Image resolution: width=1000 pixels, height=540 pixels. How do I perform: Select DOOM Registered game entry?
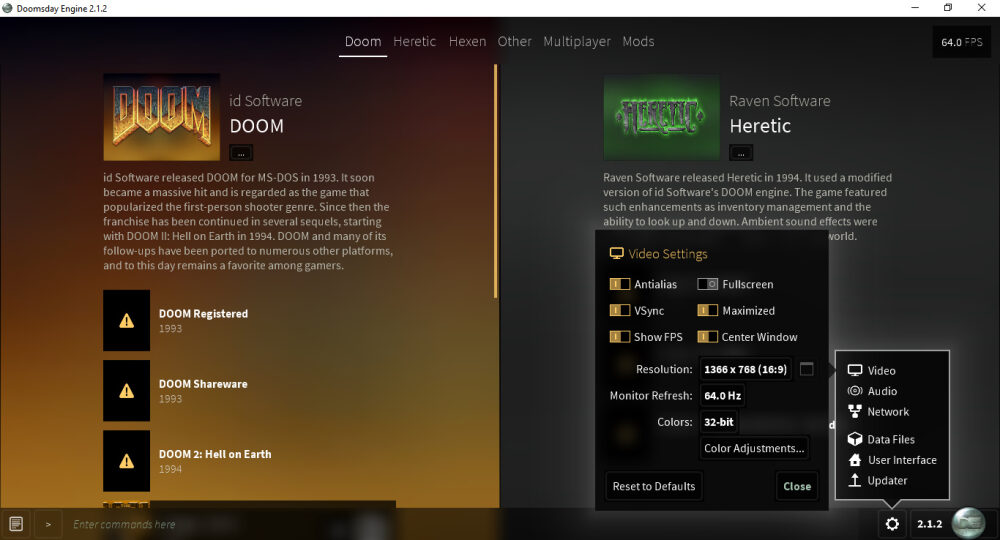point(249,320)
